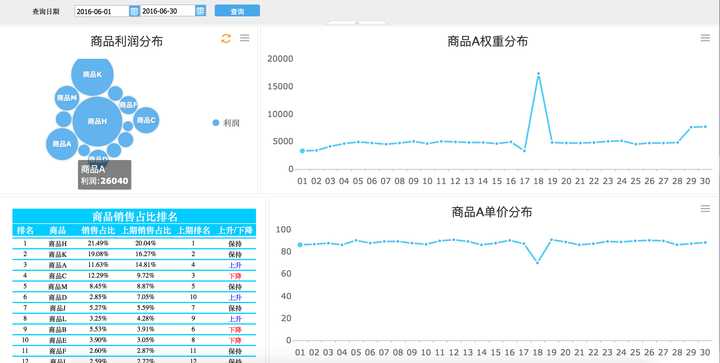
Task: Select the 商品M bubble
Action: tap(67, 98)
